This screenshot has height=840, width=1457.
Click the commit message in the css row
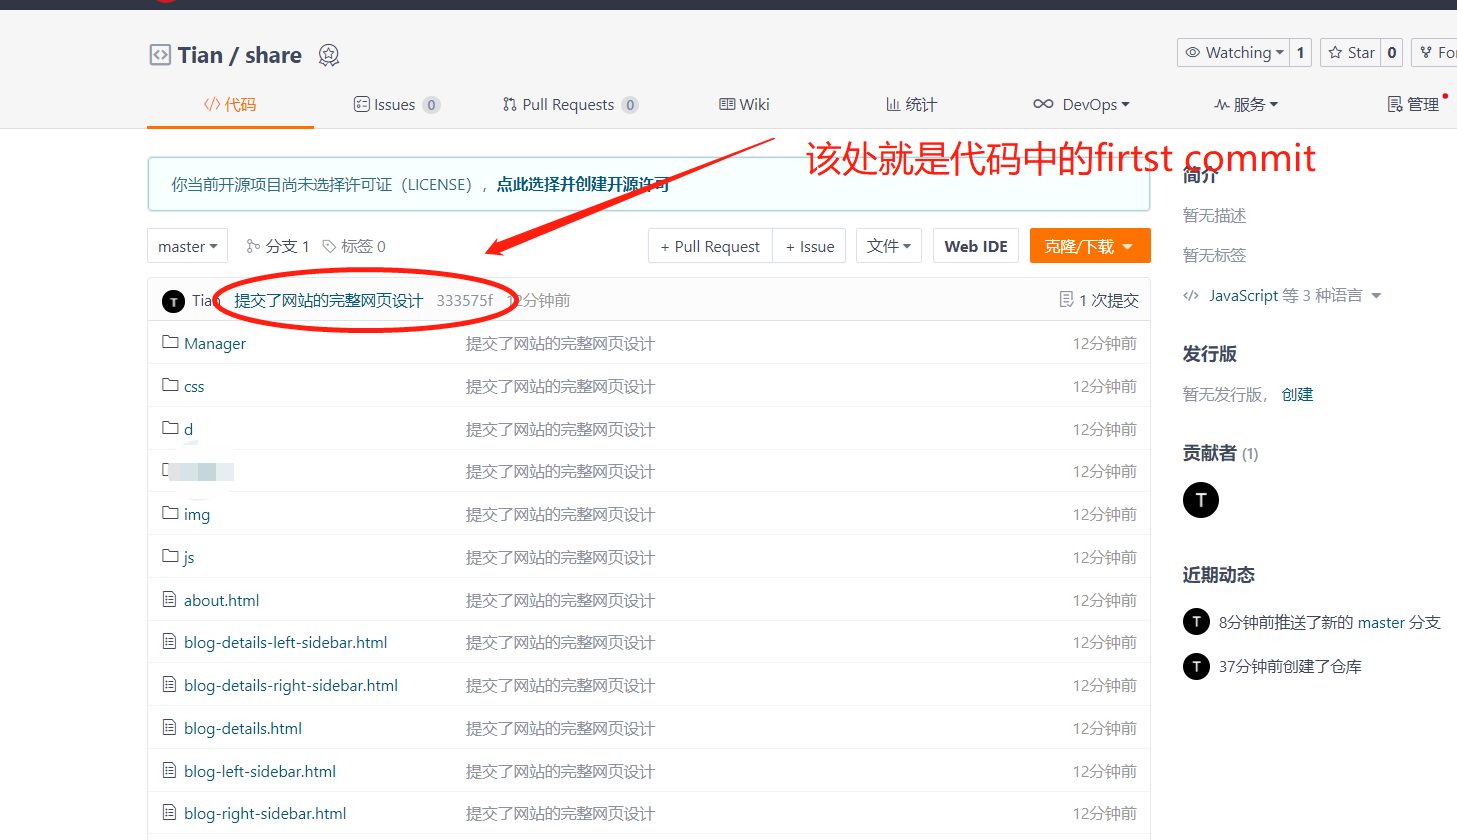point(560,386)
